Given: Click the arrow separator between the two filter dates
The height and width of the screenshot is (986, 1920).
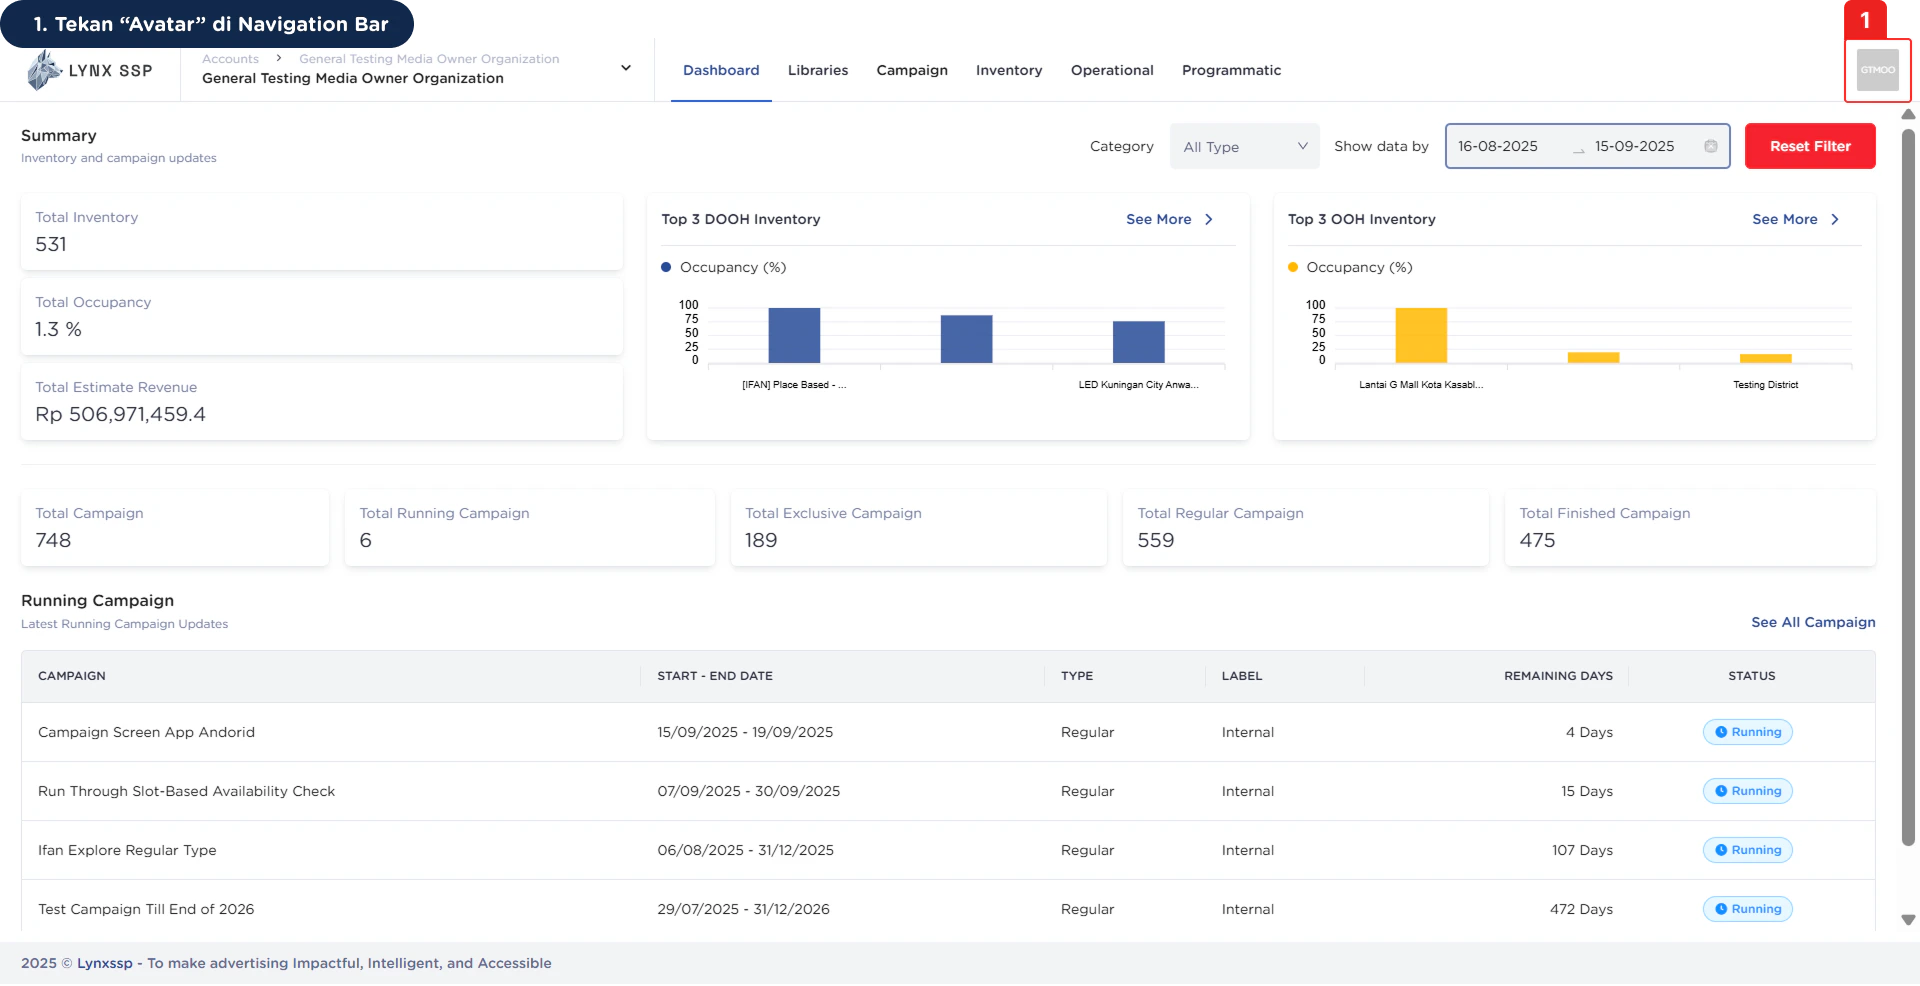Looking at the screenshot, I should [1578, 150].
